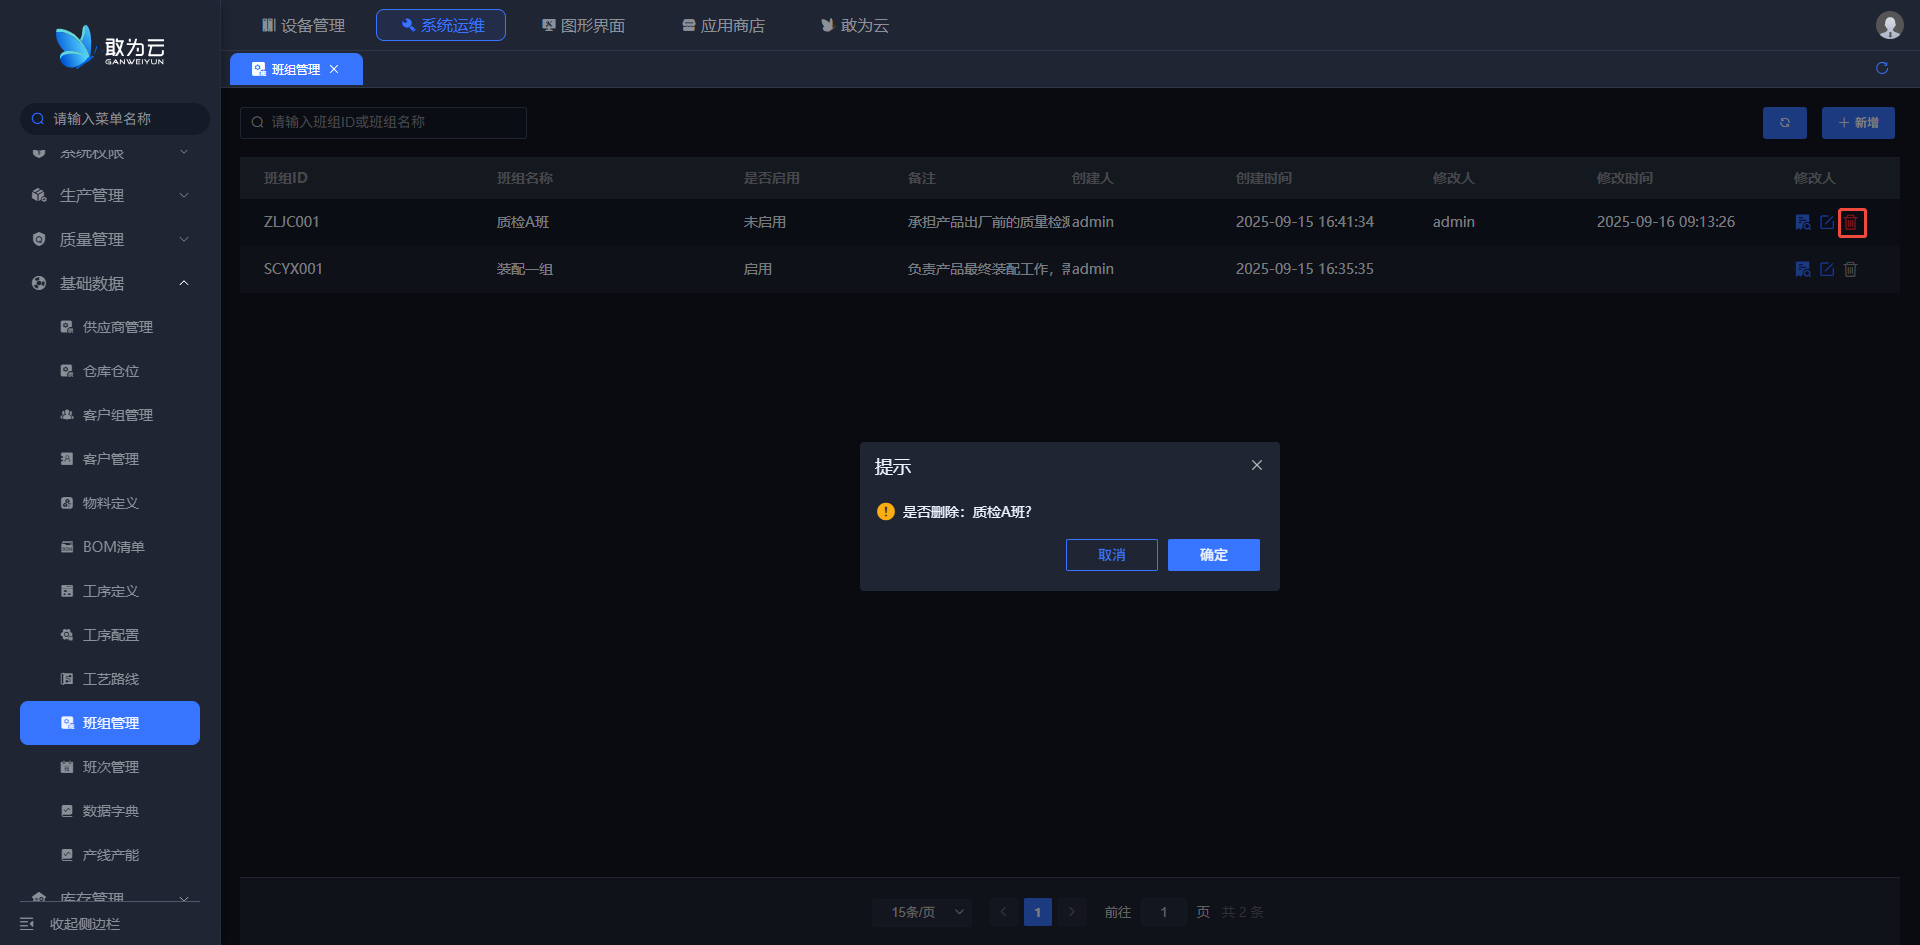Click the delete icon for 质检A班 row
This screenshot has width=1920, height=945.
(1851, 223)
